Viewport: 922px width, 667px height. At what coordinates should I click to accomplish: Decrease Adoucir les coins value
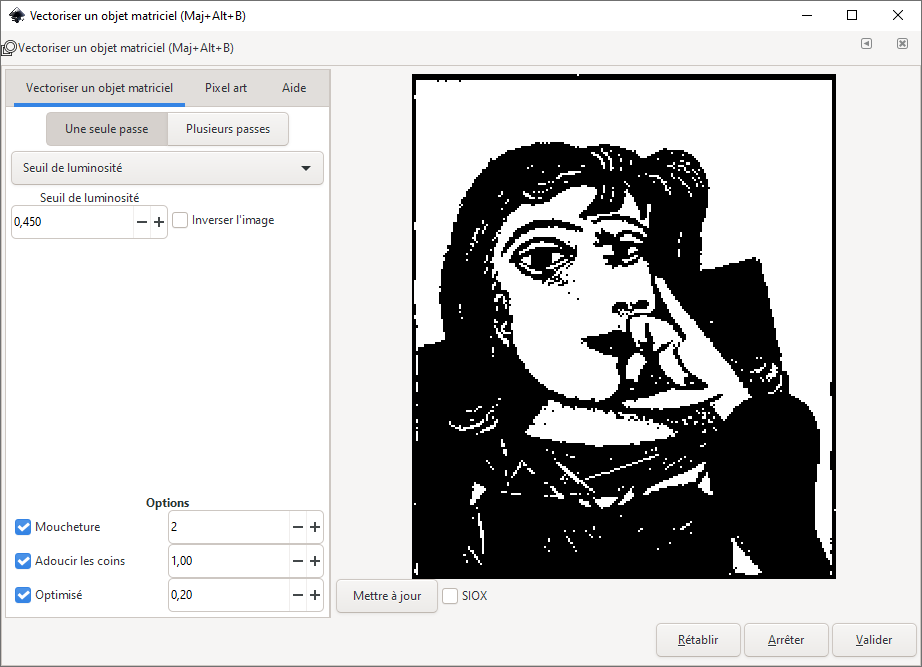click(298, 561)
